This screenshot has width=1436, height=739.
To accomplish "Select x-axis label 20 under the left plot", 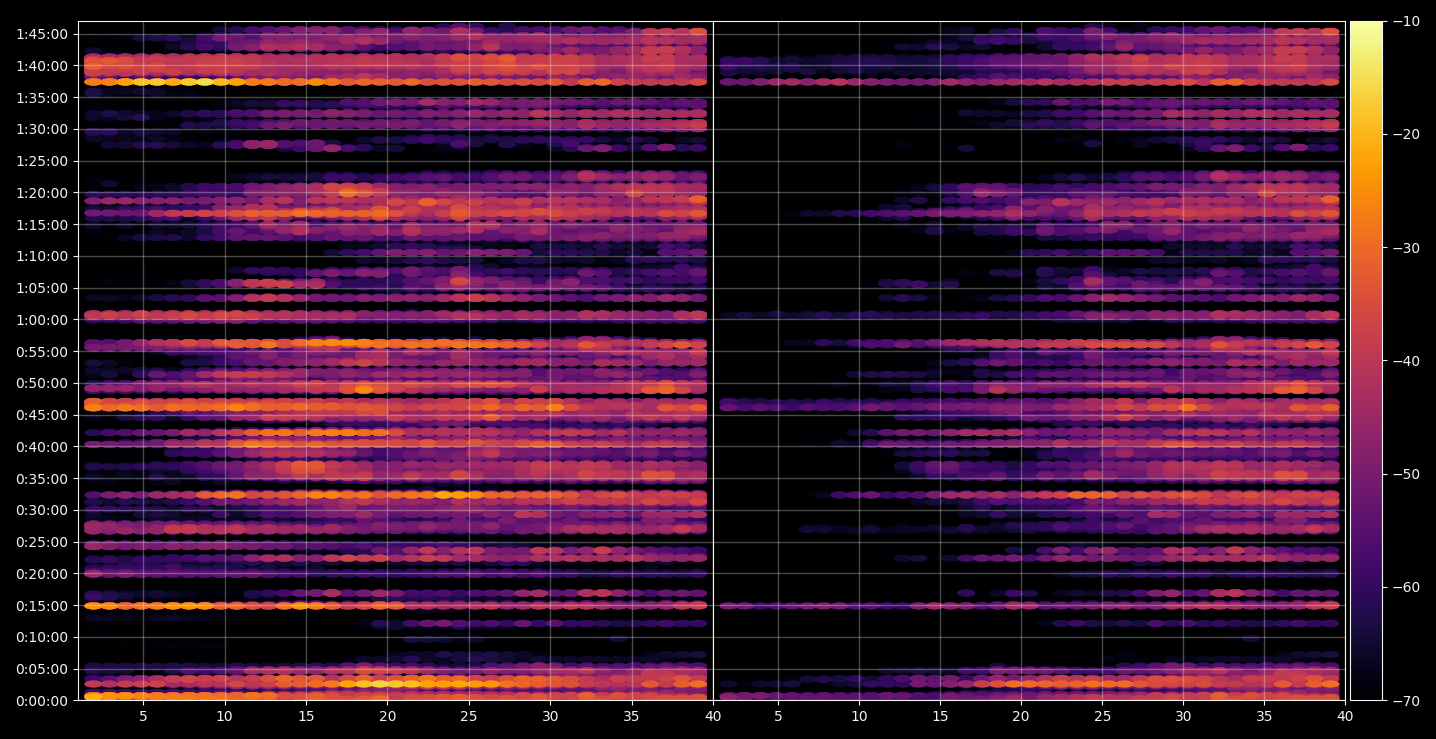I will click(x=387, y=716).
